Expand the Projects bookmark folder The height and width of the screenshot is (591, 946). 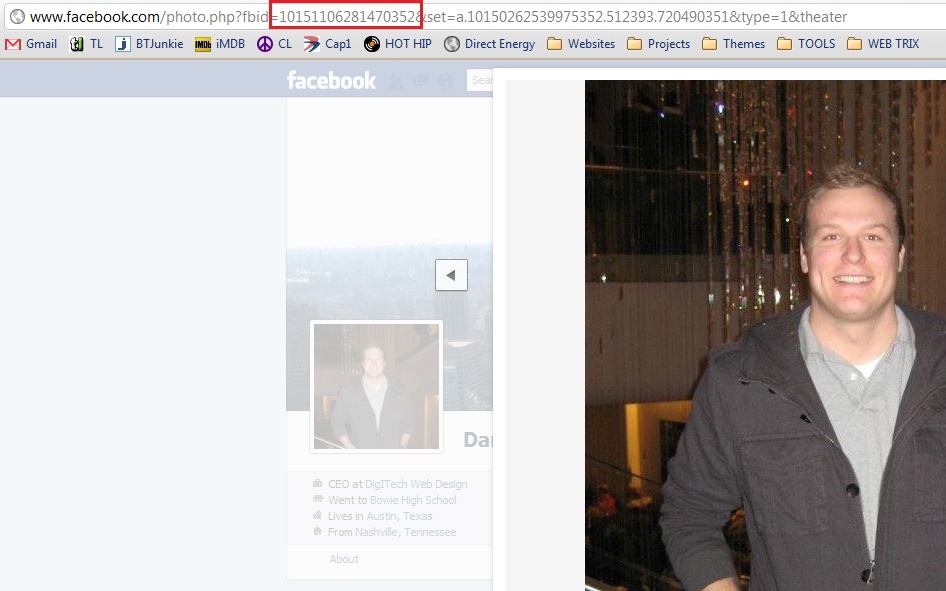pyautogui.click(x=658, y=44)
